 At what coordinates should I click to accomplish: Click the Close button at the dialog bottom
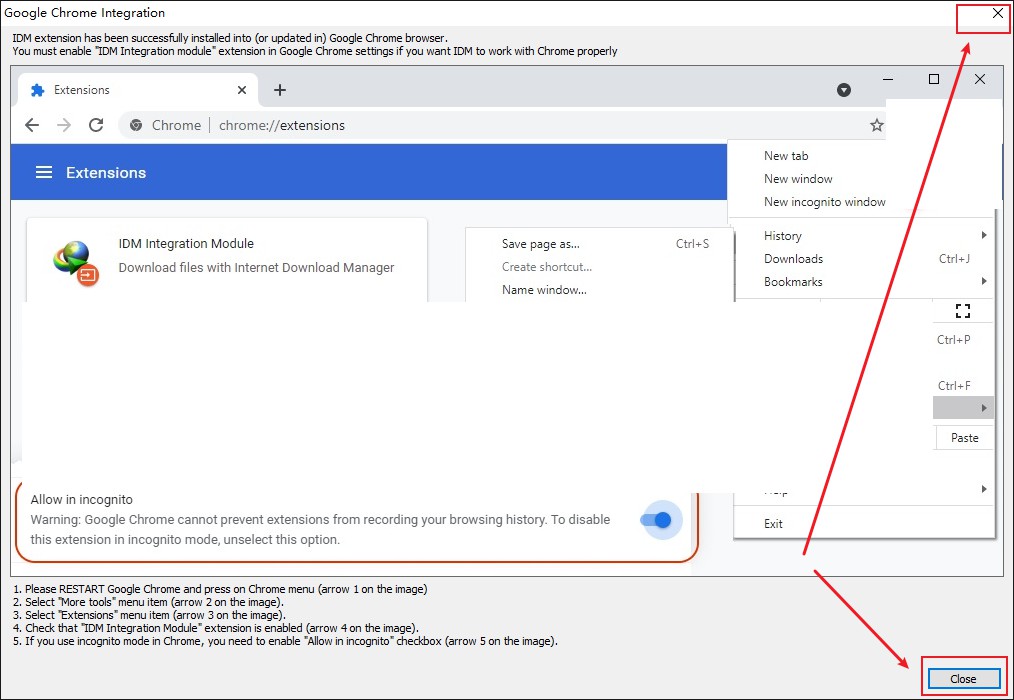(964, 679)
